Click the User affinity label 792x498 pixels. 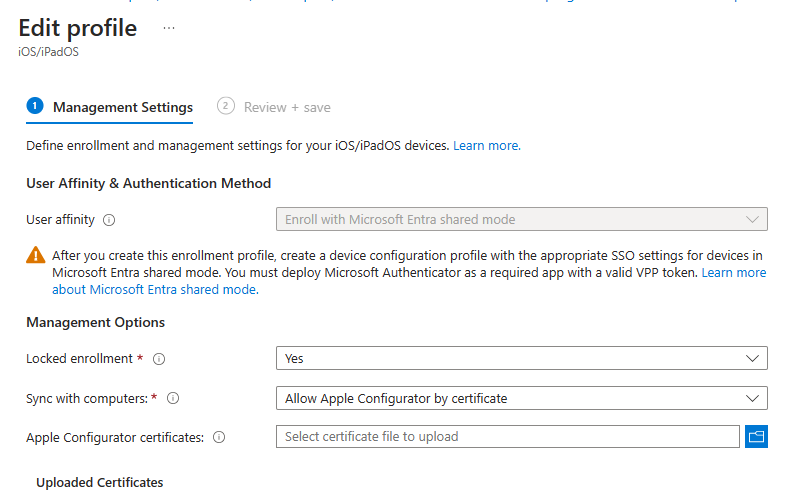(60, 220)
